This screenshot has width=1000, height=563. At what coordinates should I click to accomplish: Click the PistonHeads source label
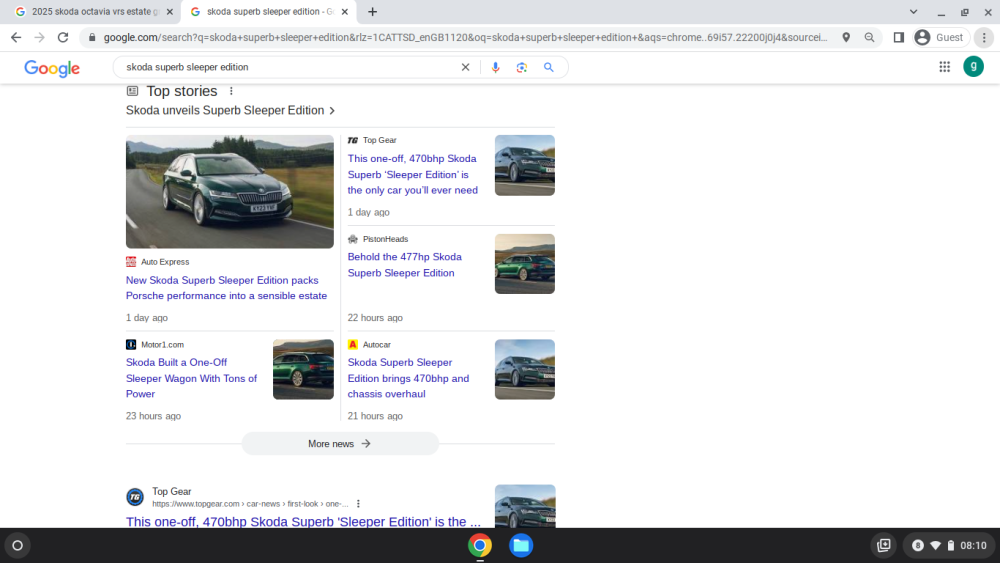(x=385, y=239)
